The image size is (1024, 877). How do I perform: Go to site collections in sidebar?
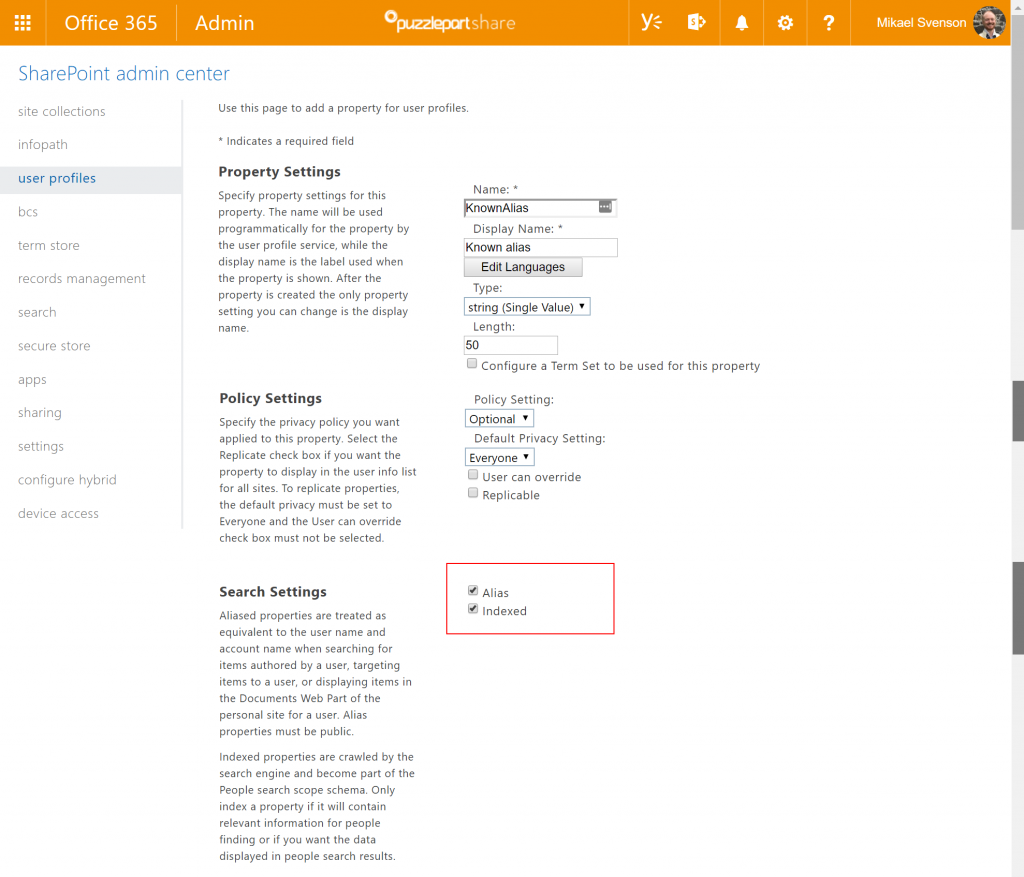61,112
